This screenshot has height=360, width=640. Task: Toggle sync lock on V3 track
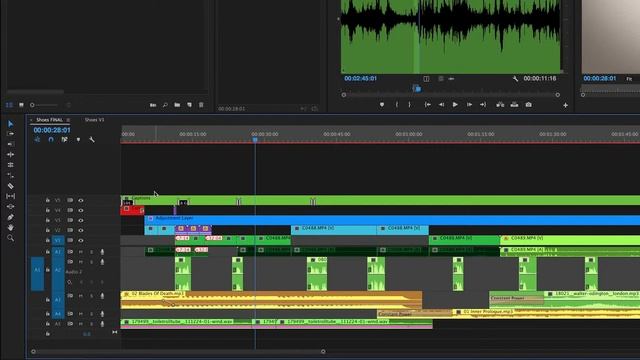70,220
